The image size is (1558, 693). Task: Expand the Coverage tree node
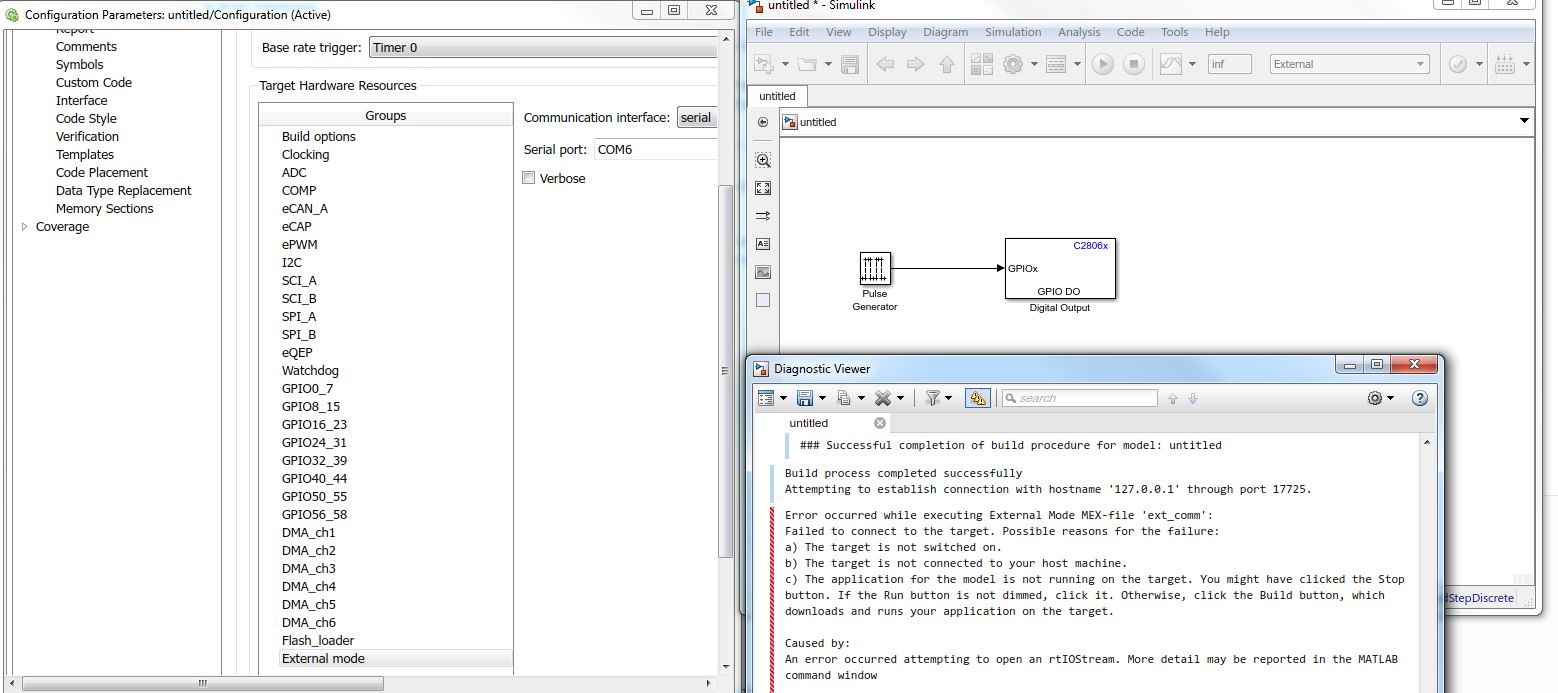click(x=25, y=227)
